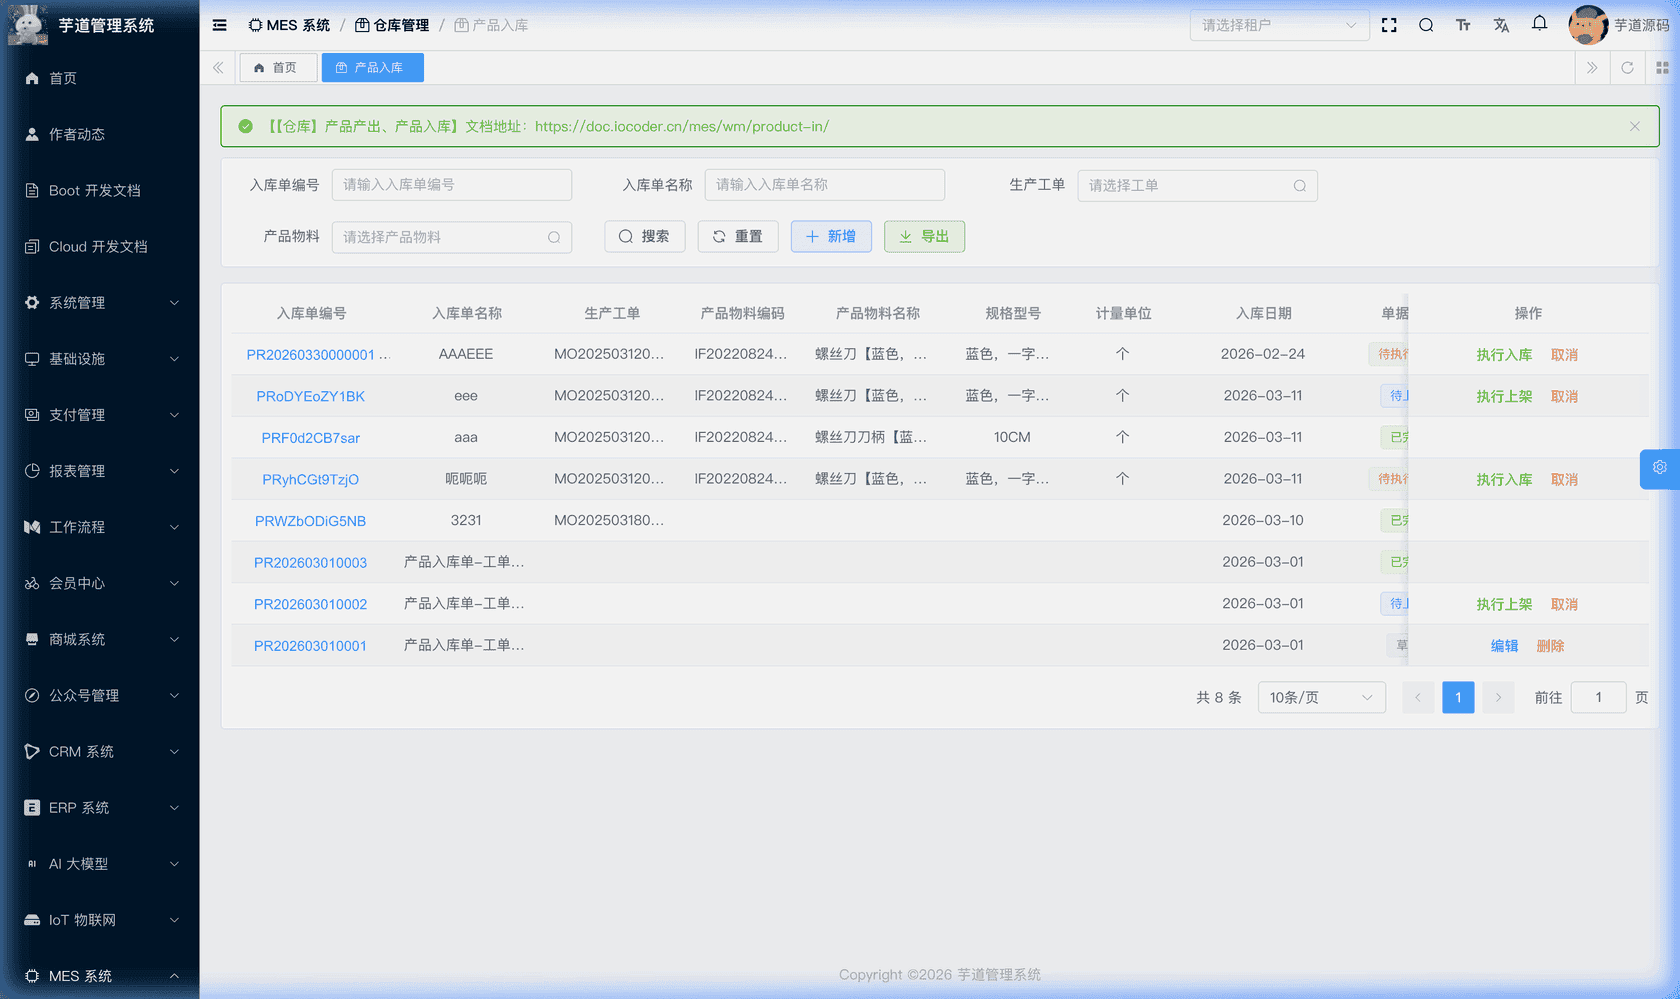This screenshot has height=999, width=1680.
Task: Expand the 系统管理 sidebar menu
Action: [100, 303]
